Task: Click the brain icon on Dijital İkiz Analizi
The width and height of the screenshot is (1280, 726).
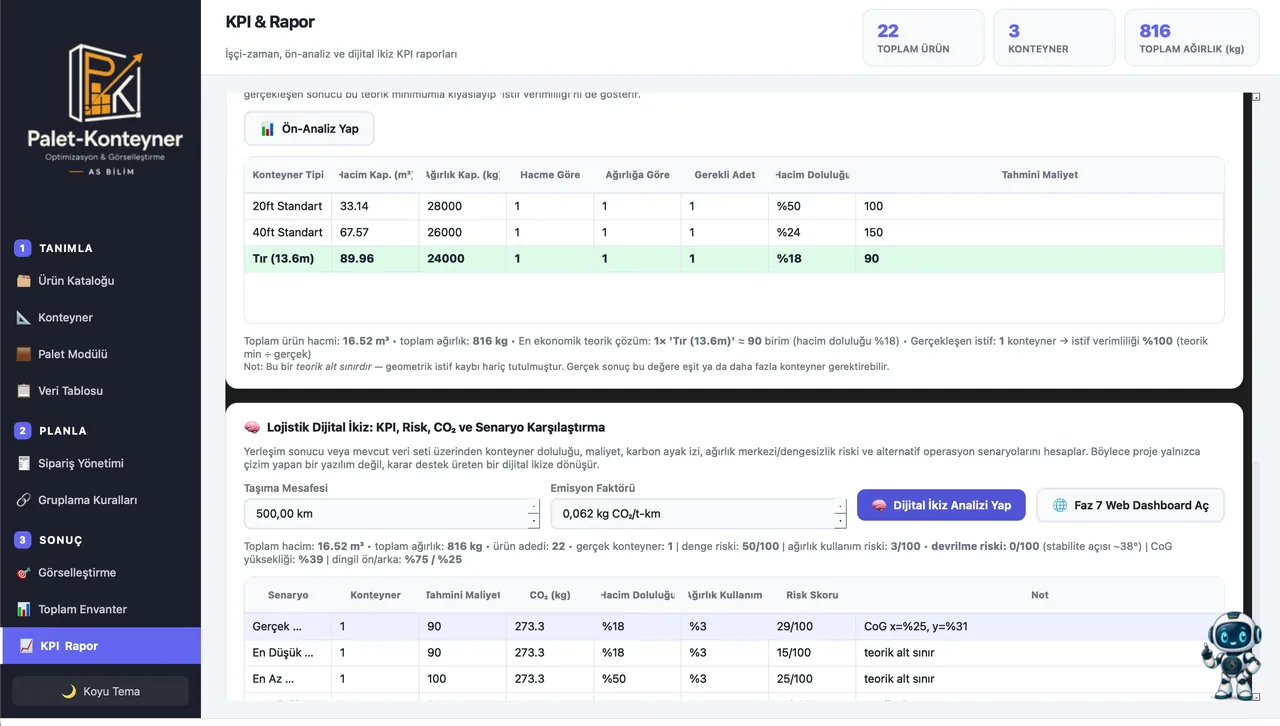Action: 880,505
